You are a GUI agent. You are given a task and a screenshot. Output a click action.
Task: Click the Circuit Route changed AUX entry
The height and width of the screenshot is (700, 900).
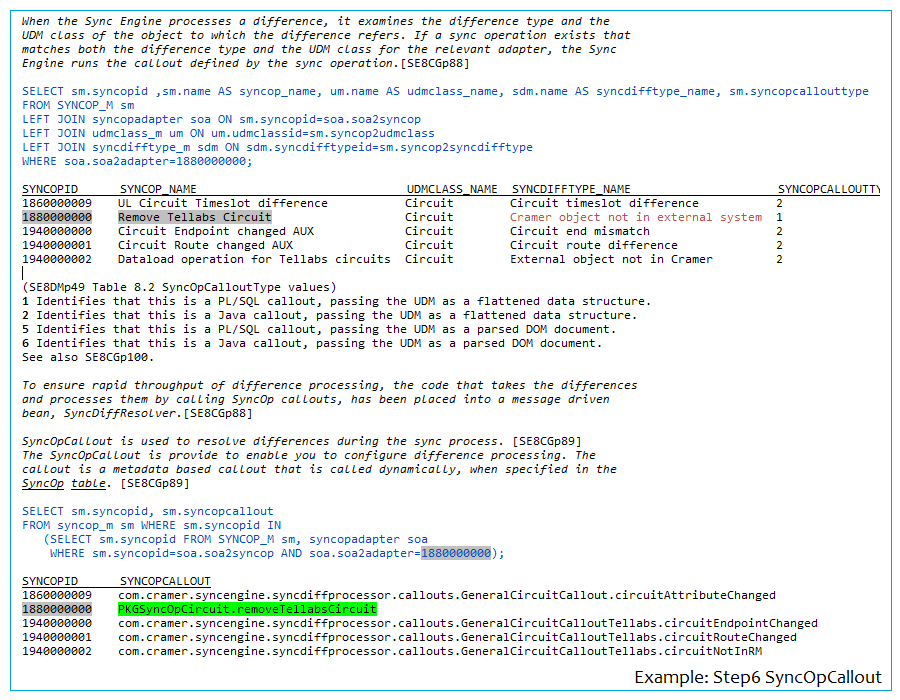(x=205, y=245)
